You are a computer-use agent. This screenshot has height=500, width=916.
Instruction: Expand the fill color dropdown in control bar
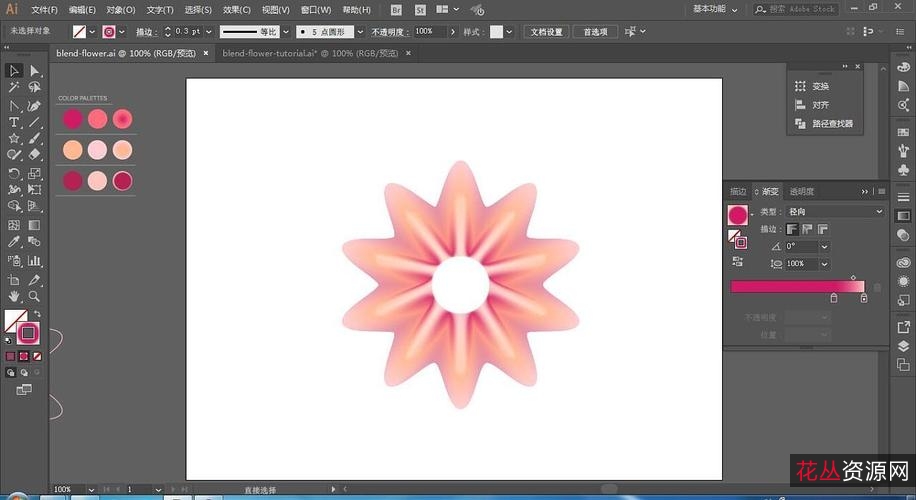point(92,32)
